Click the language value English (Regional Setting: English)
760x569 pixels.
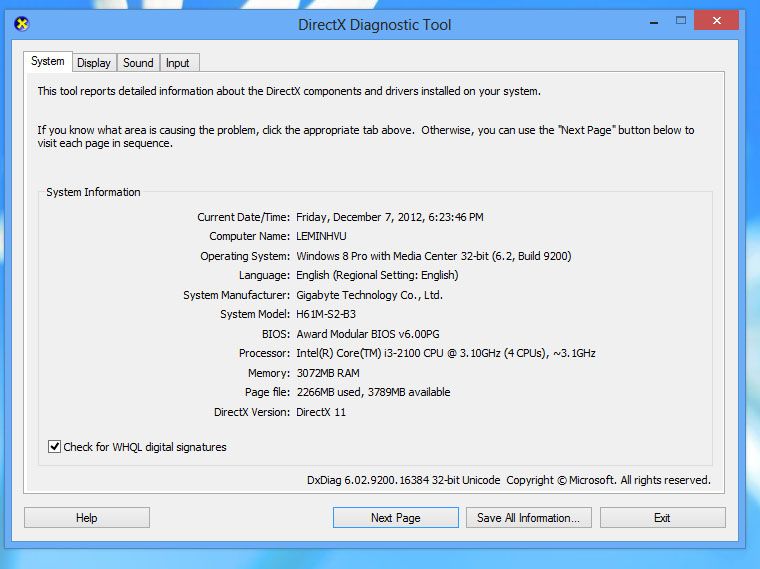coord(377,275)
